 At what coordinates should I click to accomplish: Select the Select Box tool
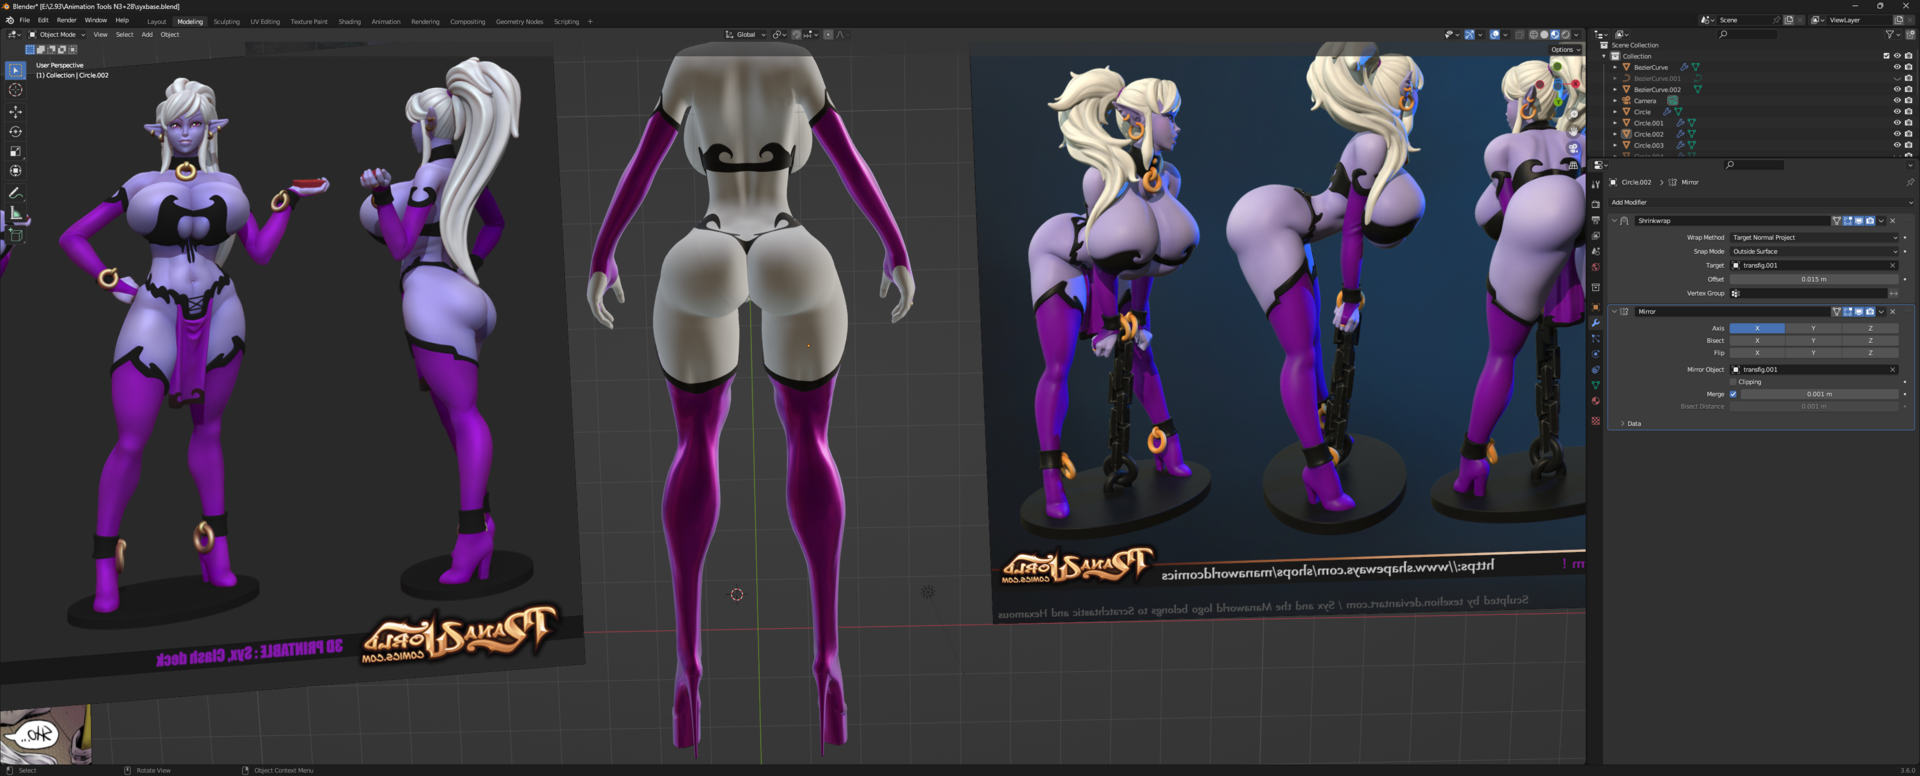15,70
